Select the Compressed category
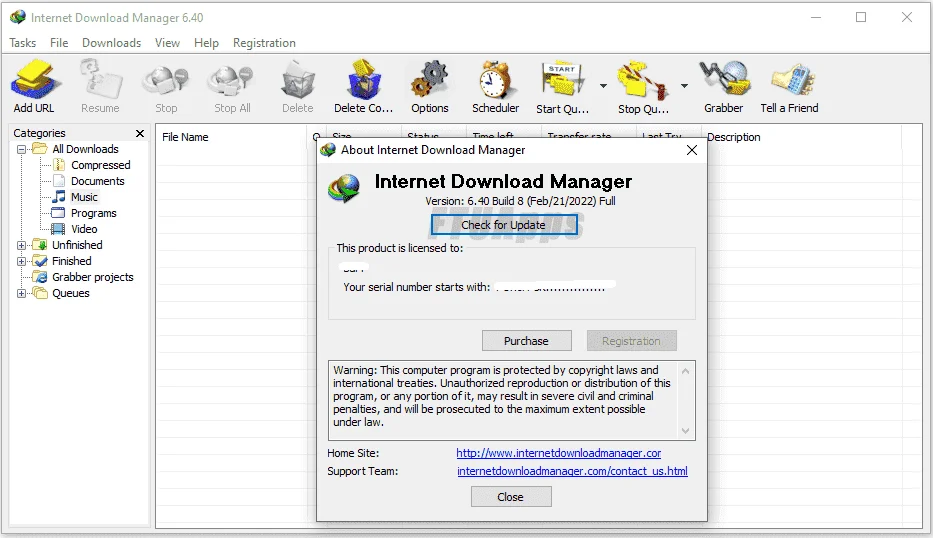The image size is (933, 538). point(101,165)
